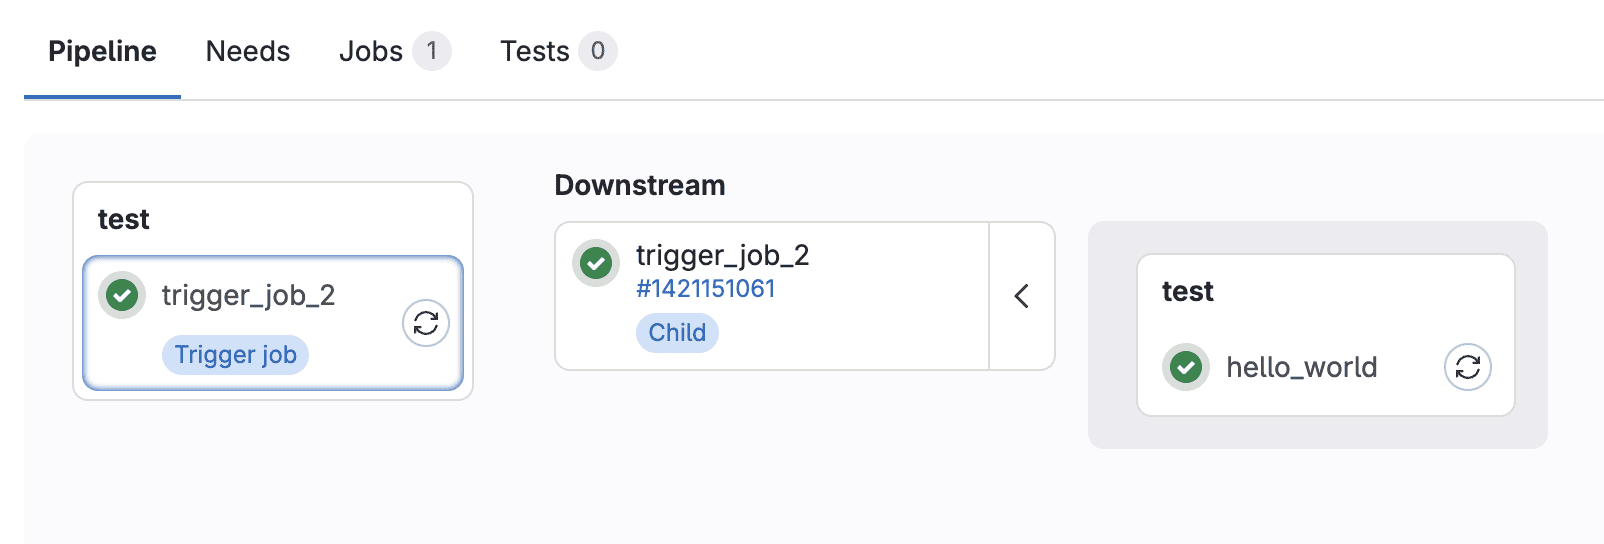Viewport: 1604px width, 544px height.
Task: Click the retry icon next to hello_world
Action: (x=1467, y=367)
